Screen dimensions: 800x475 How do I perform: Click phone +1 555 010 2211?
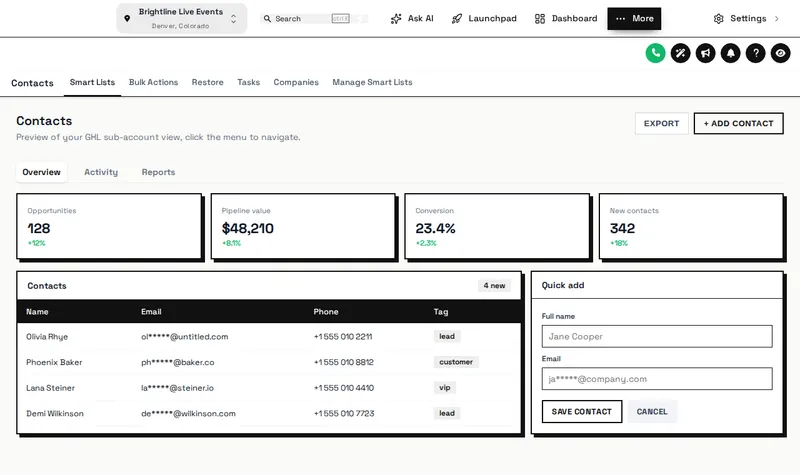tap(343, 337)
